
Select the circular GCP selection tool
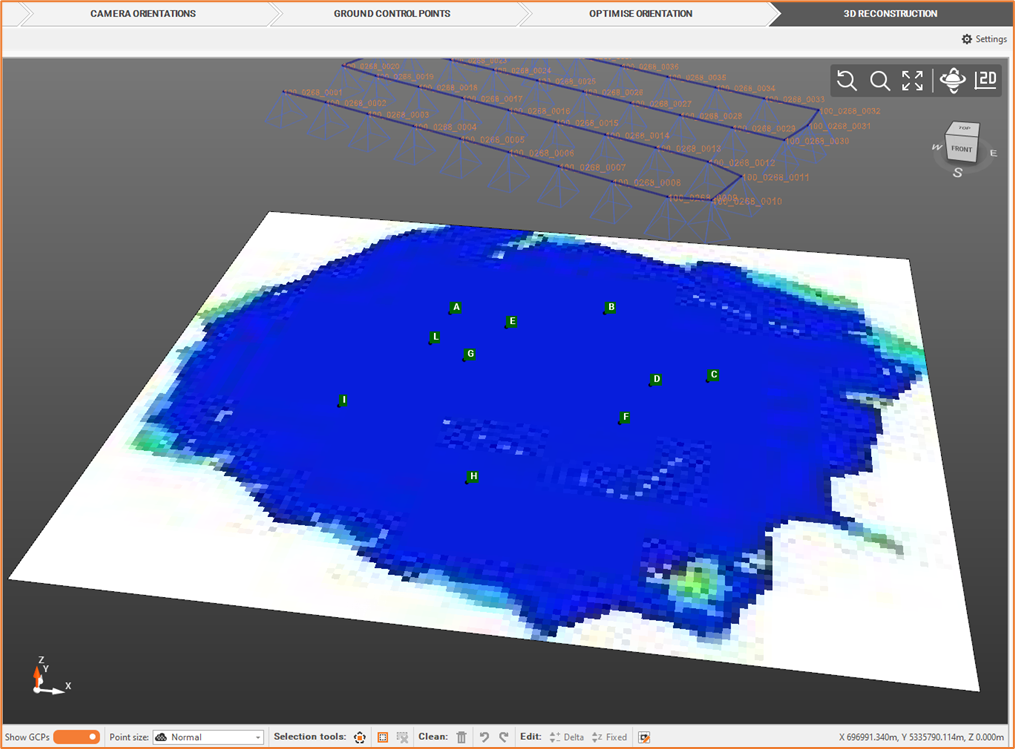pos(359,736)
